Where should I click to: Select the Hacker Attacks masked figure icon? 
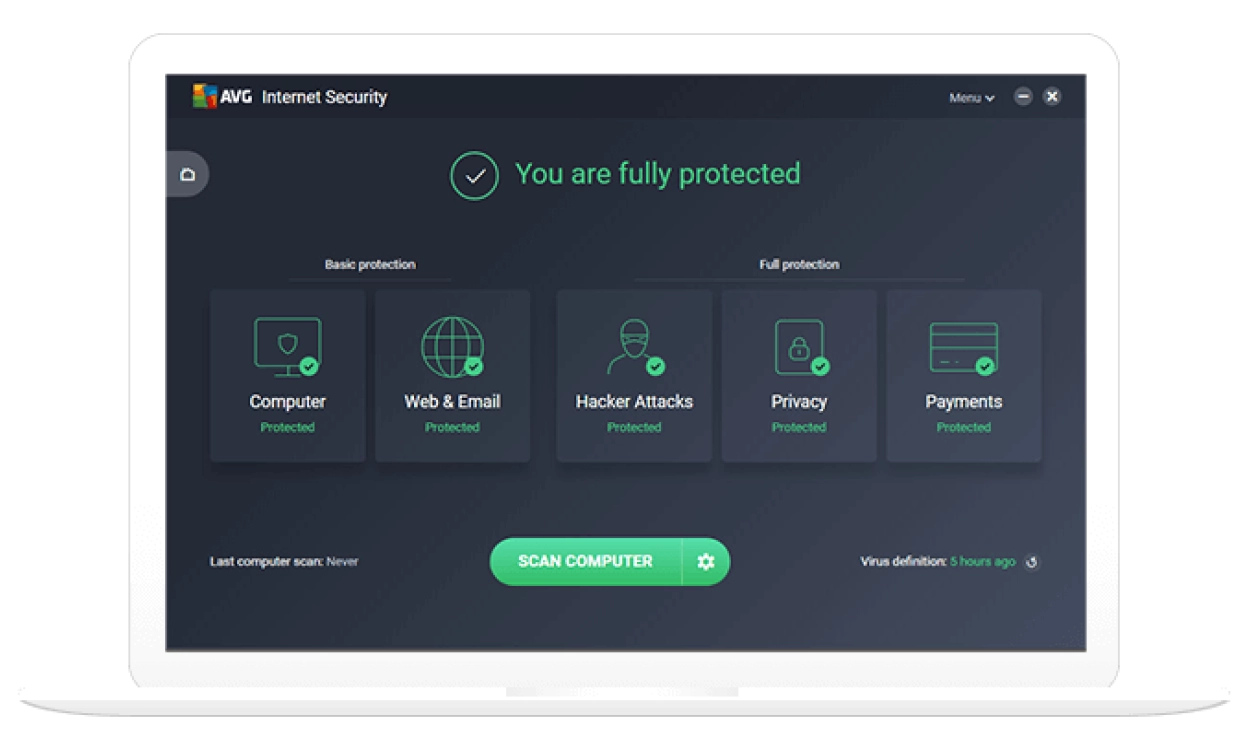(634, 347)
